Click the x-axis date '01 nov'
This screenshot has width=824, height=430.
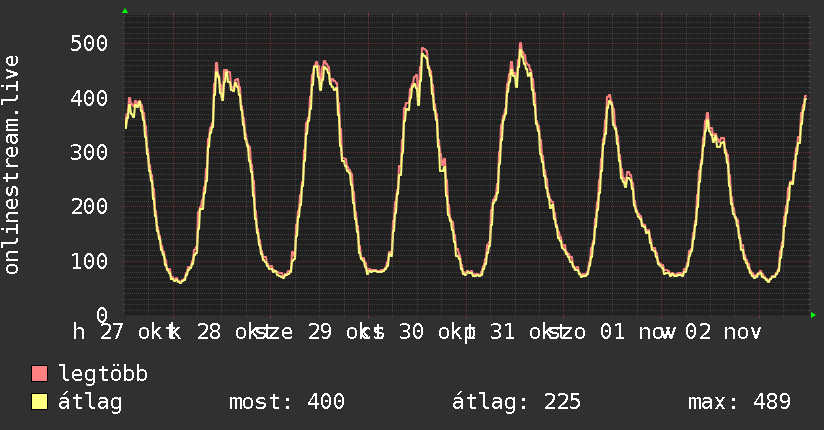point(636,332)
